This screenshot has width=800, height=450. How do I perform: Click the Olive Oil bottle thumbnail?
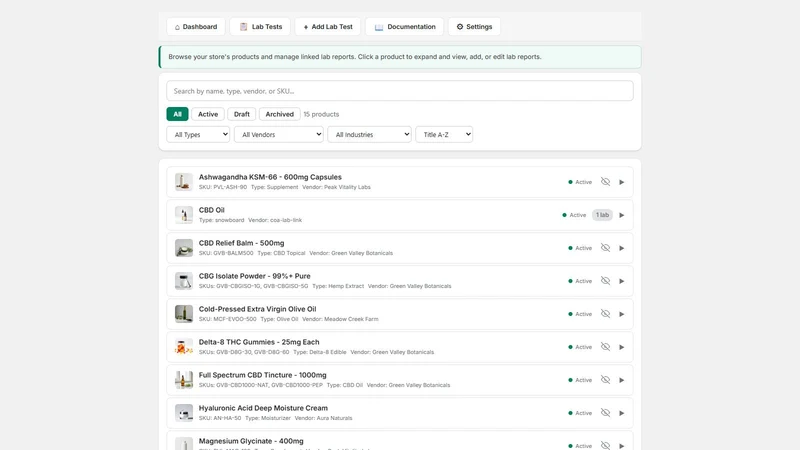coord(184,314)
